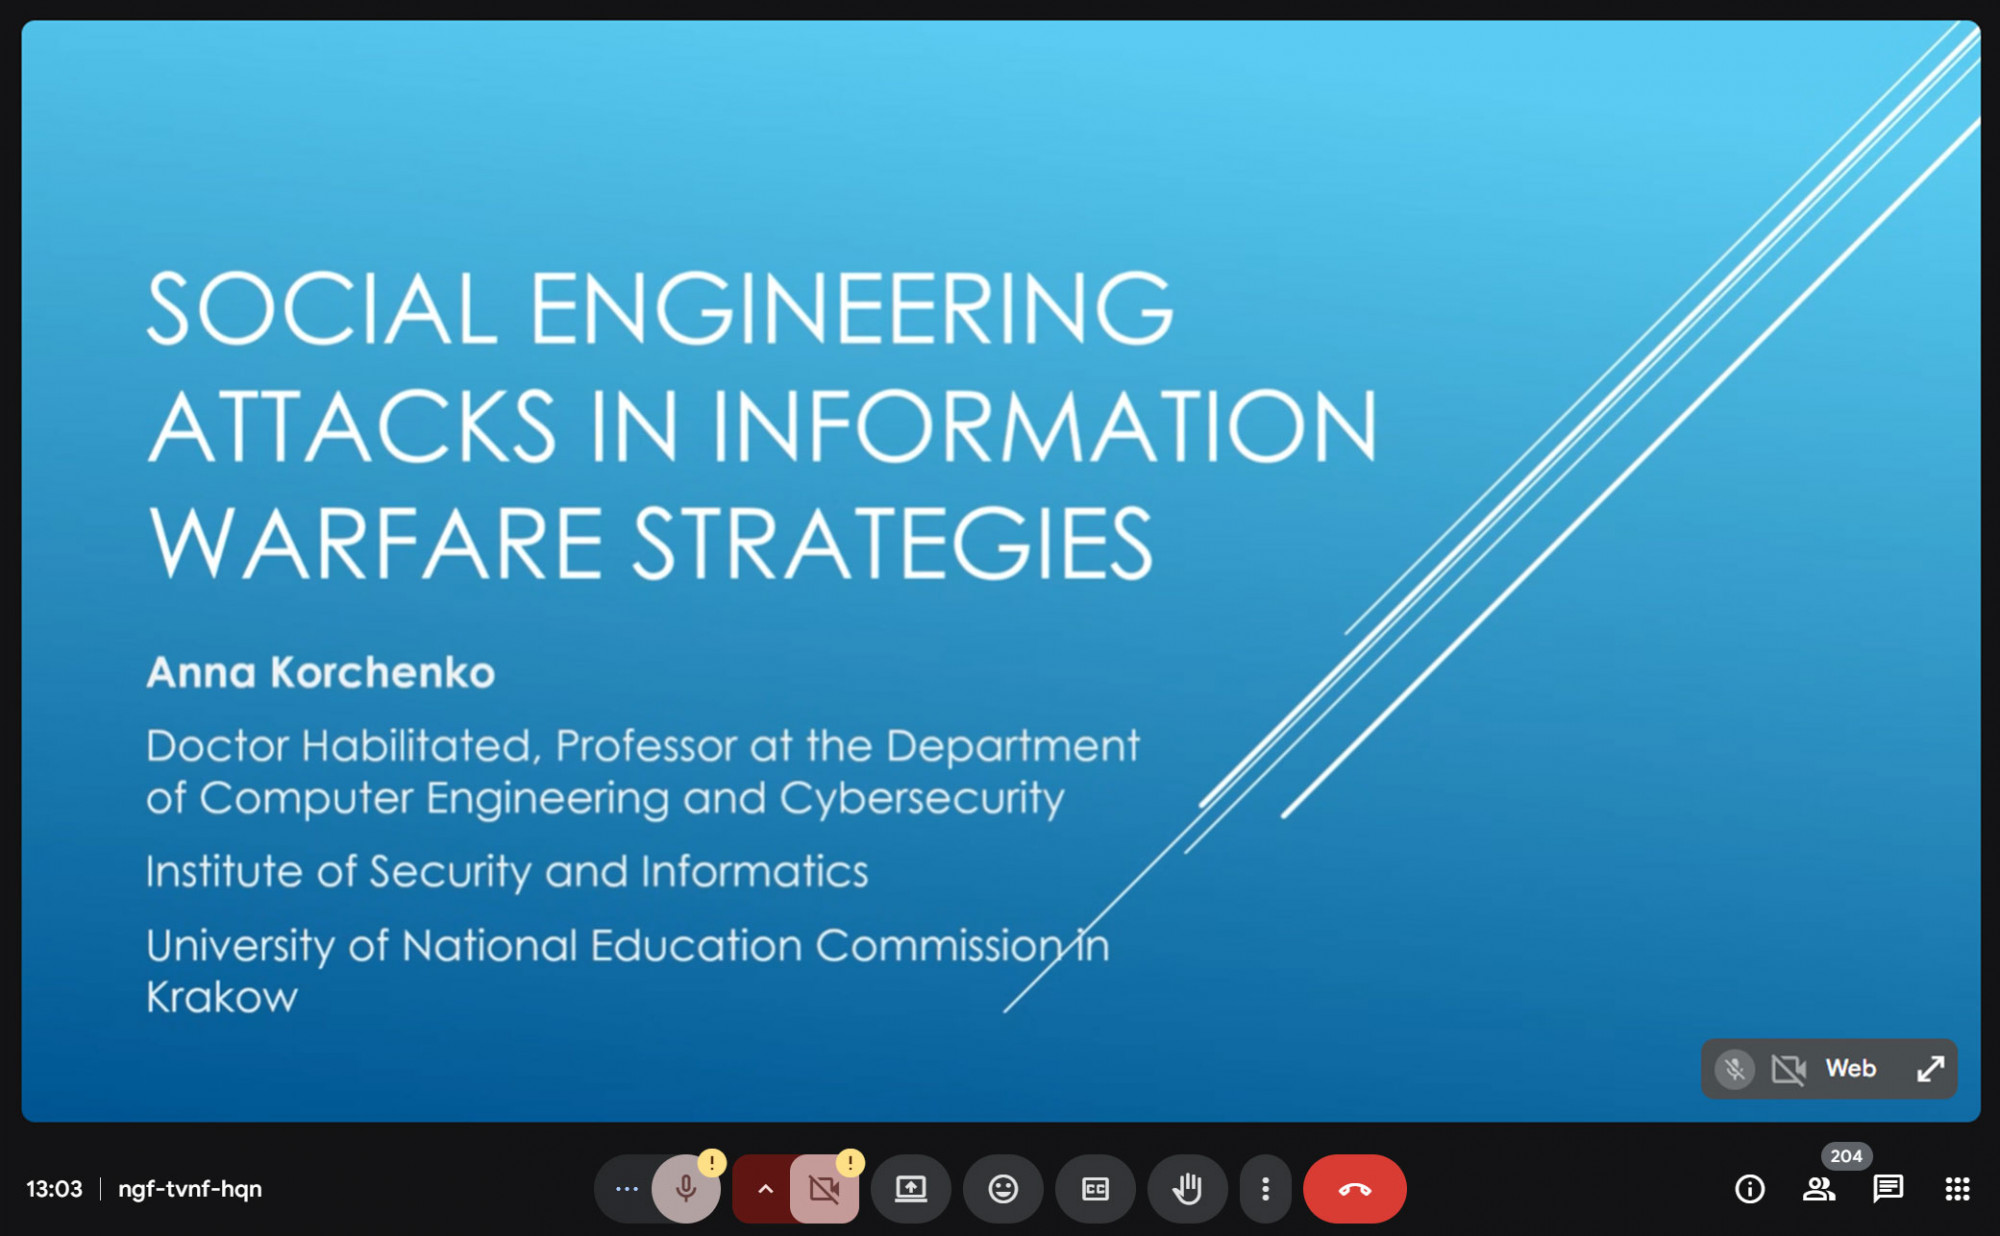Screen dimensions: 2000x1236
Task: Open more options vertical dots menu
Action: [x=1265, y=1189]
